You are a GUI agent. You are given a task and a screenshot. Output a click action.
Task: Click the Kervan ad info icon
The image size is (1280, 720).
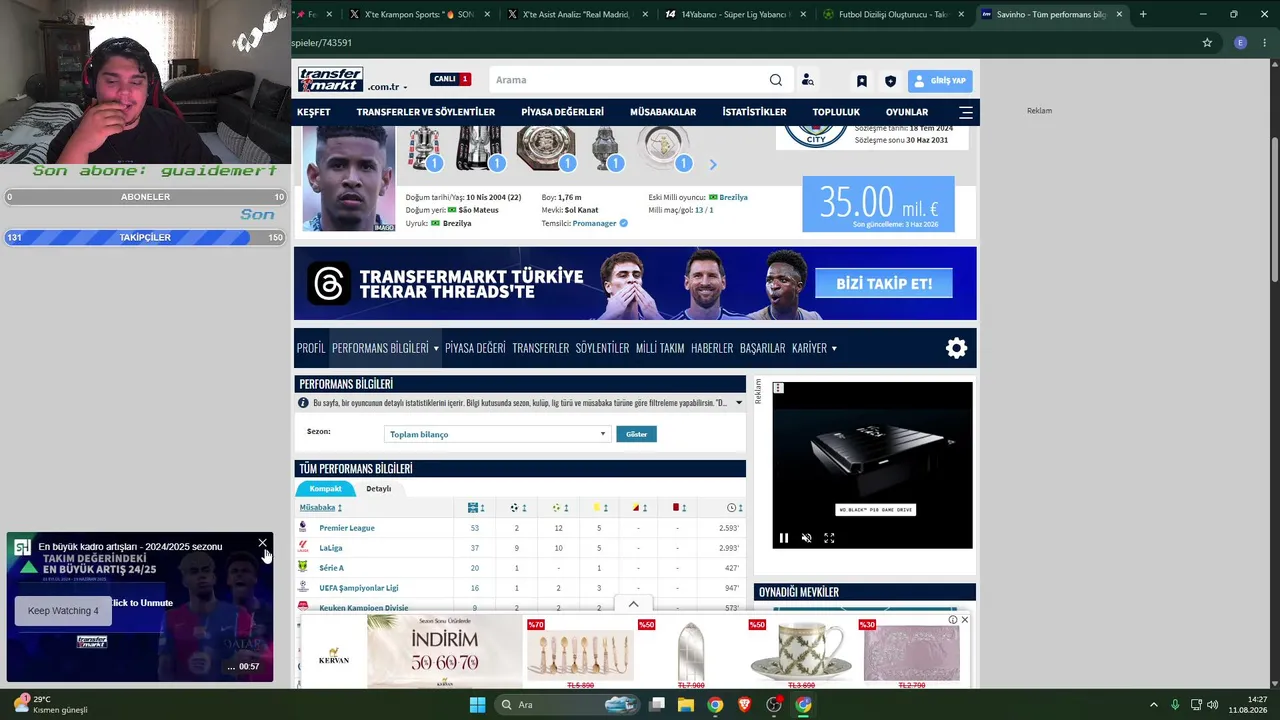click(953, 620)
